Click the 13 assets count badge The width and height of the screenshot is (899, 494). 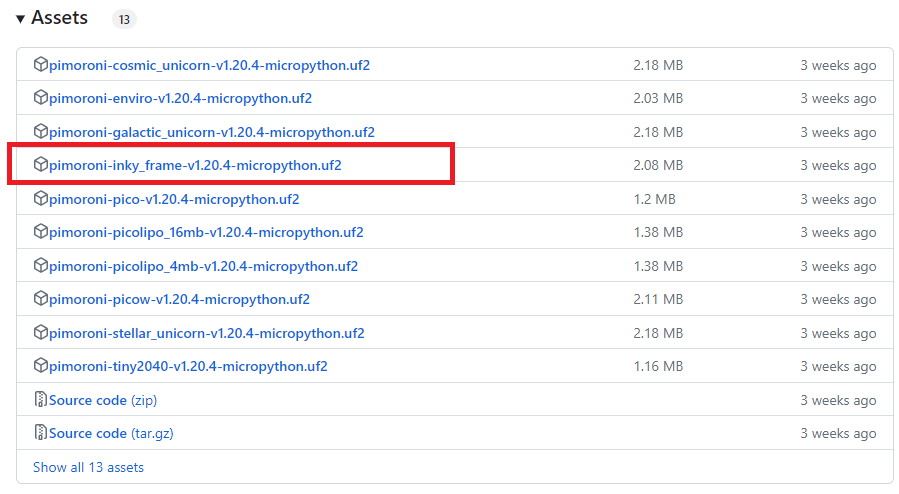pos(124,19)
